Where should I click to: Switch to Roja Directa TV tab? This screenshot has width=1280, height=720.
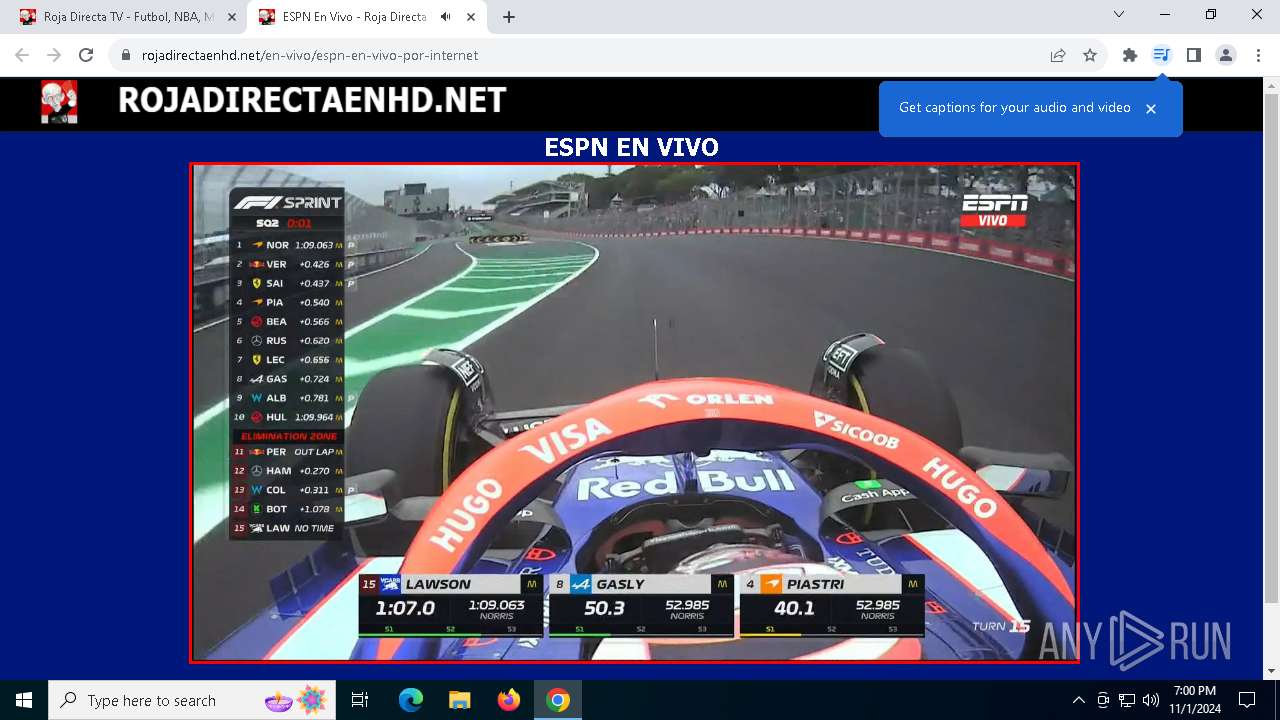point(128,17)
